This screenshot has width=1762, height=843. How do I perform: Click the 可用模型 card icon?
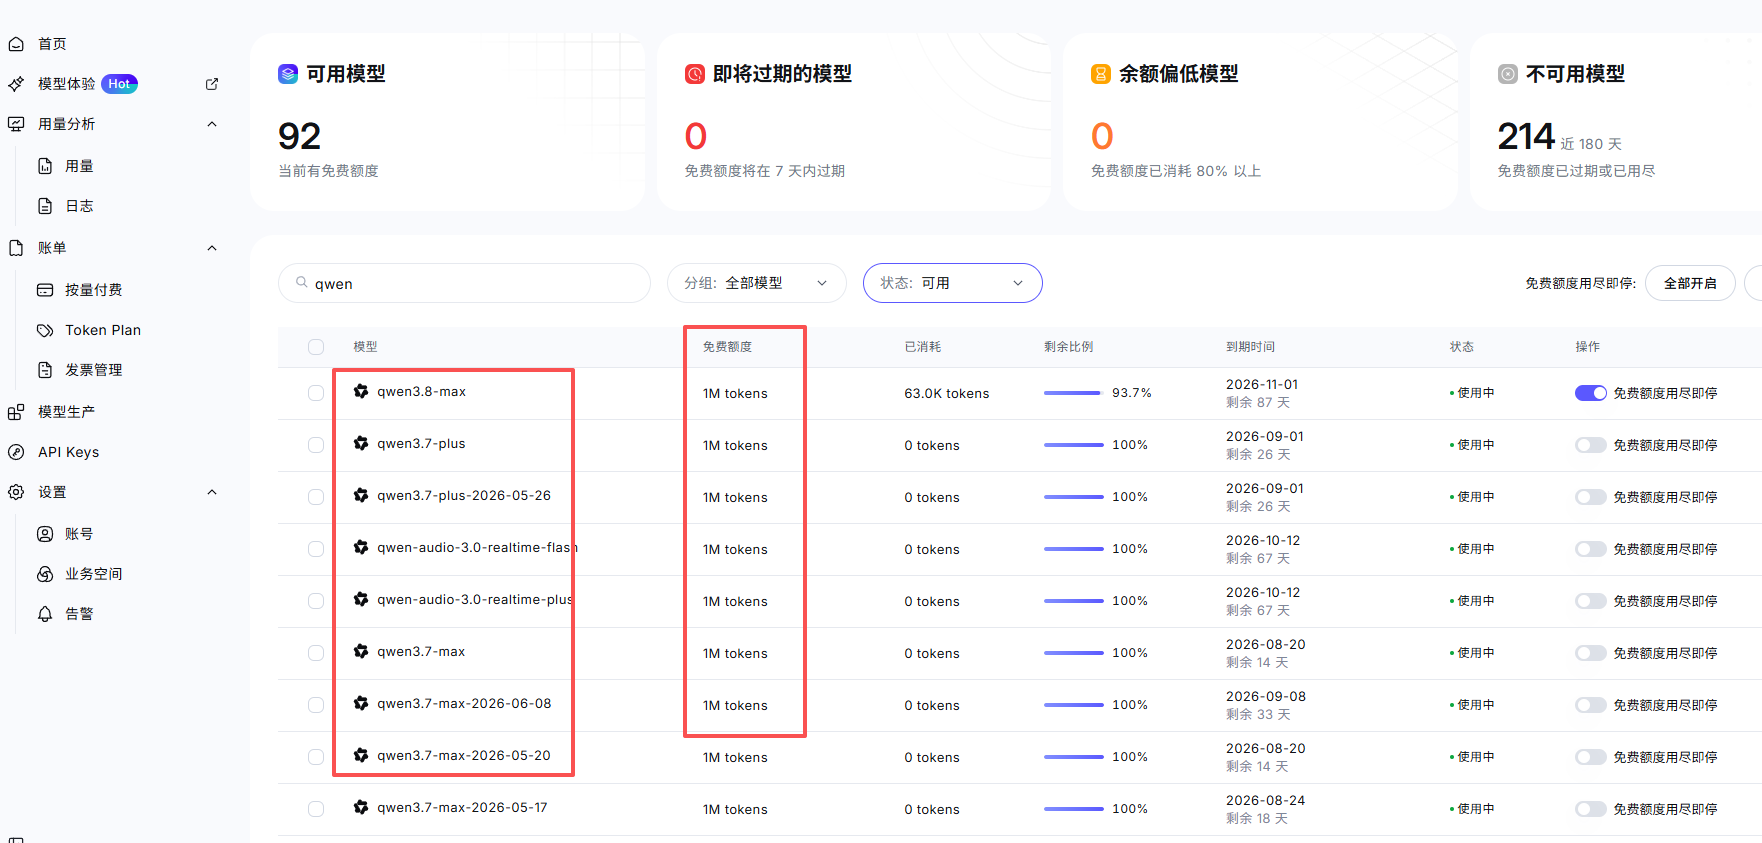[288, 74]
